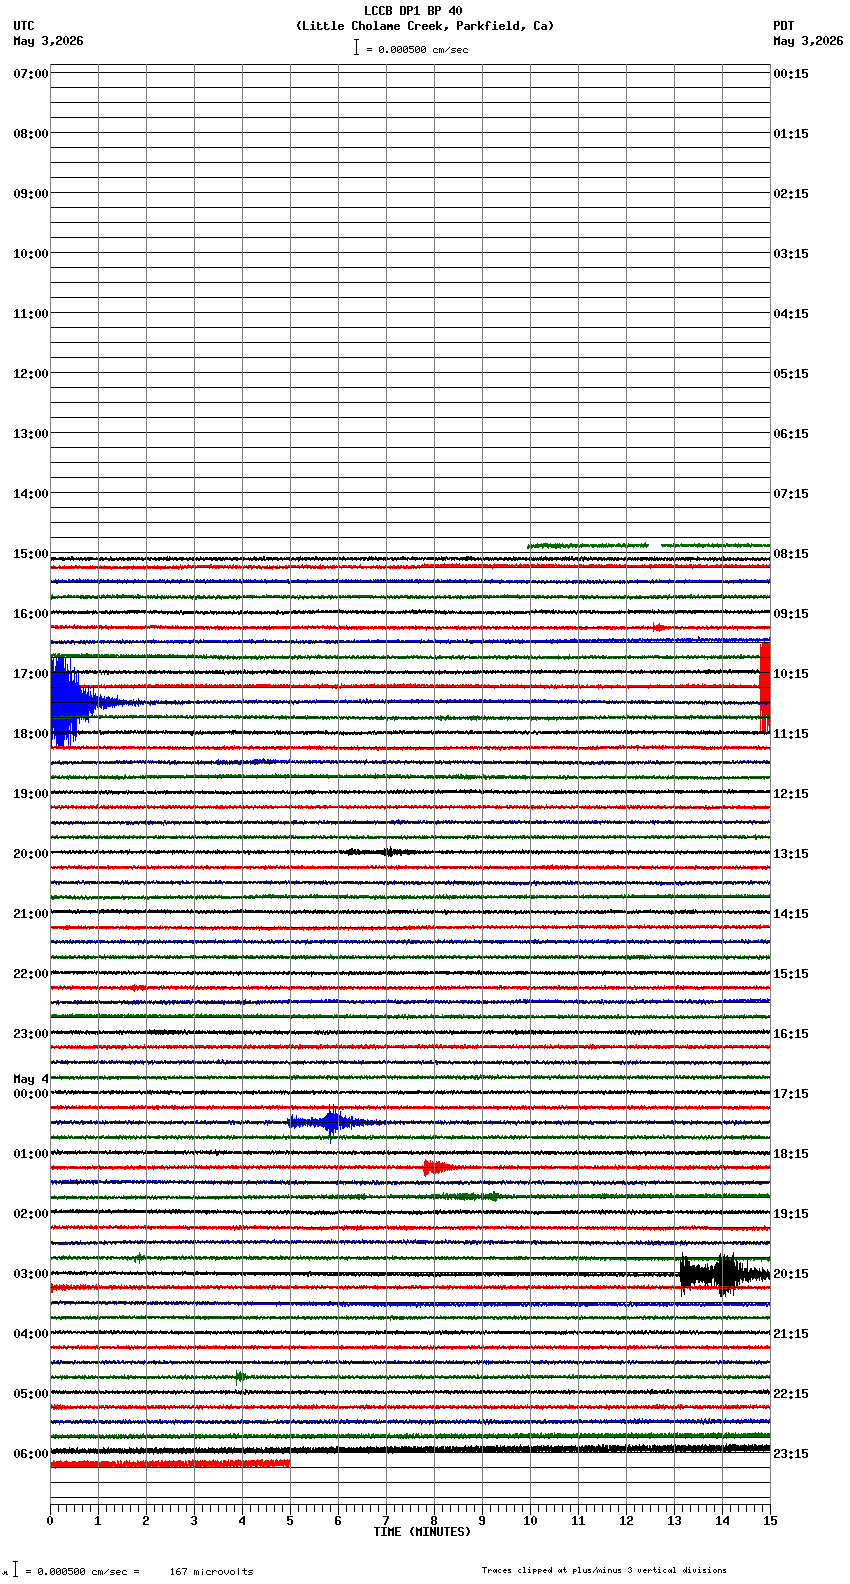Click the clipped red burst near 10:15 PDT
This screenshot has height=1584, width=850.
coord(765,687)
